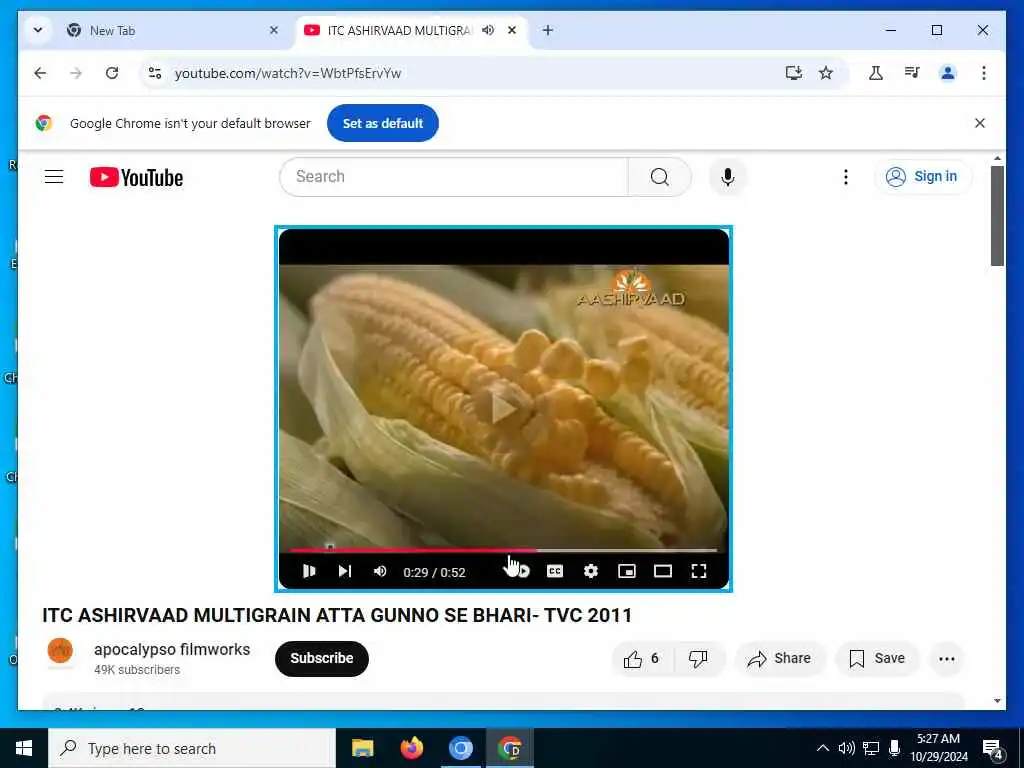Dismiss the default browser infobar
The image size is (1024, 768).
coord(980,123)
